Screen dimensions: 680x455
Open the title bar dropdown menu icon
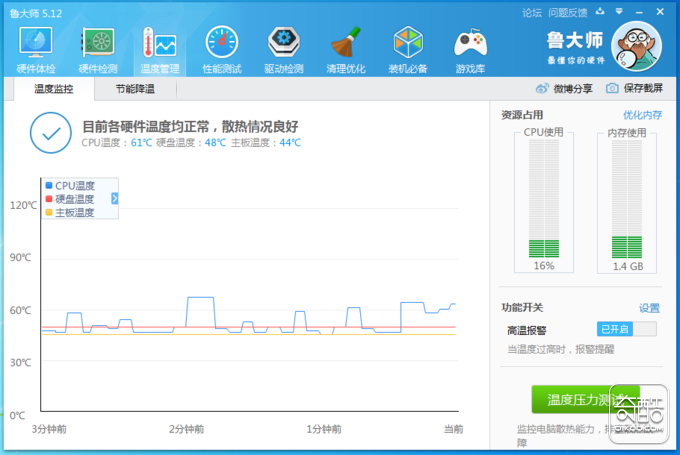tap(619, 12)
